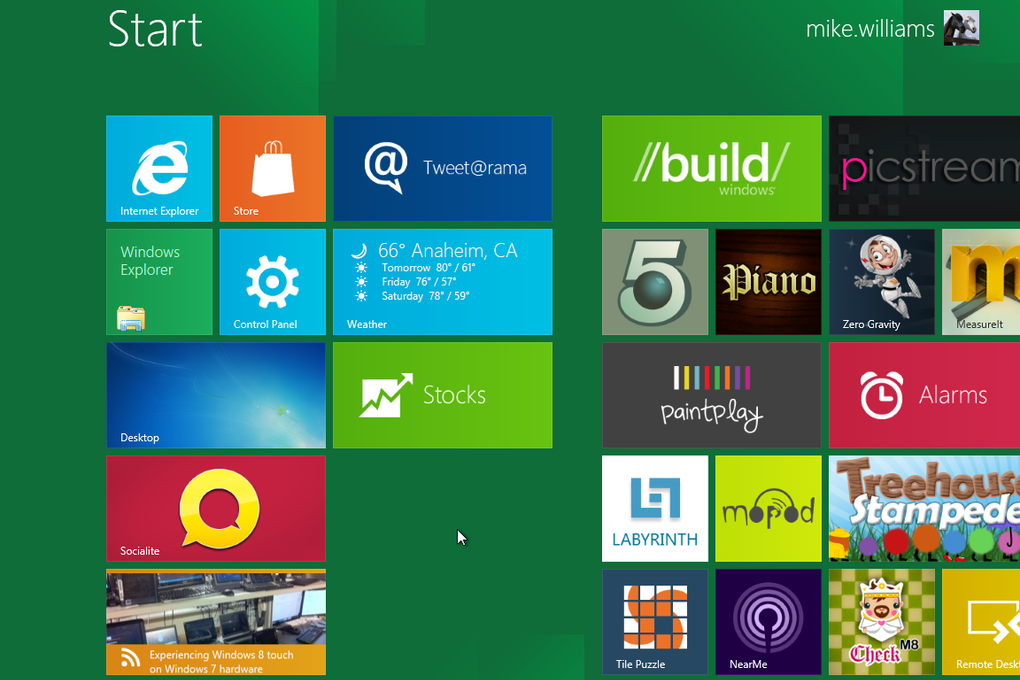Viewport: 1020px width, 680px height.
Task: Click the mike.williams user name
Action: tap(870, 29)
